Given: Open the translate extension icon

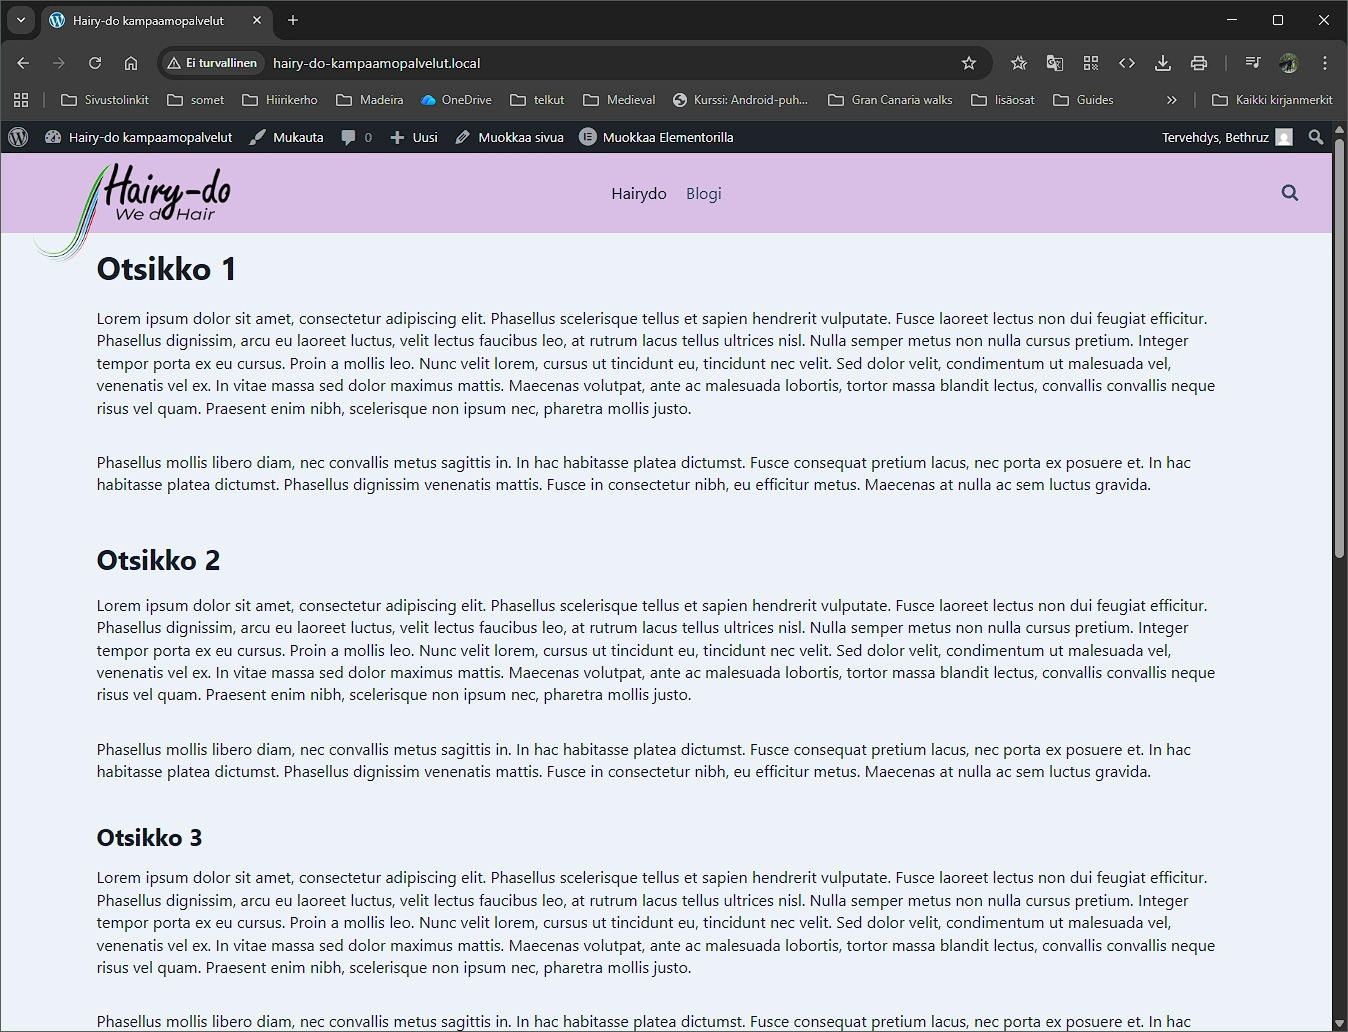Looking at the screenshot, I should 1055,63.
